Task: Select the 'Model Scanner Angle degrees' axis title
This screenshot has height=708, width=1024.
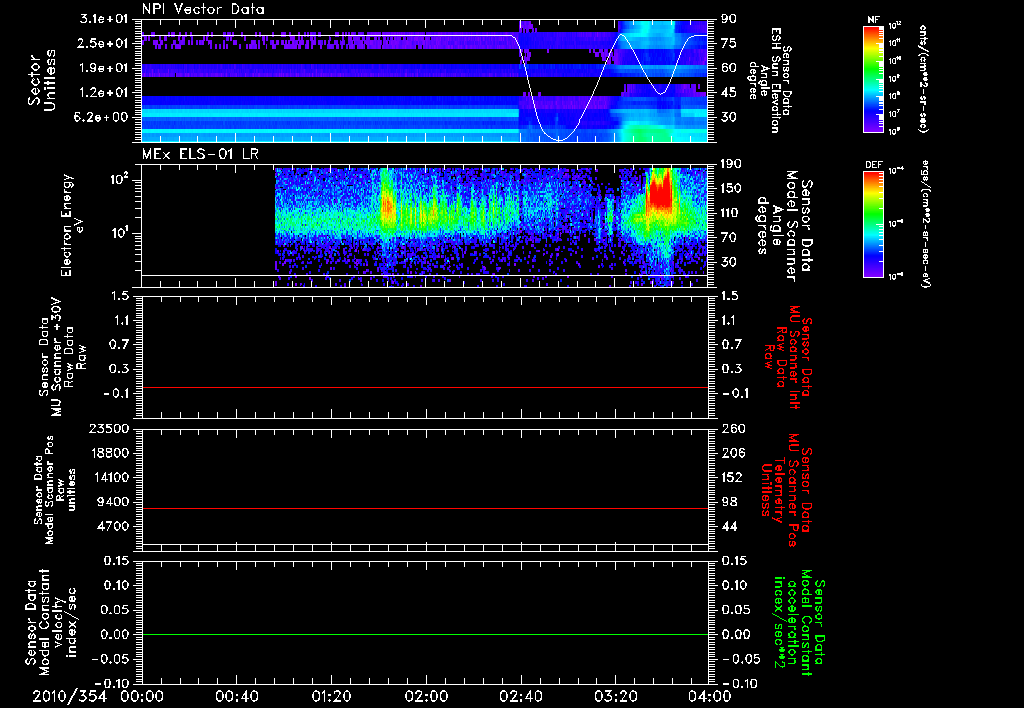Action: coord(785,227)
